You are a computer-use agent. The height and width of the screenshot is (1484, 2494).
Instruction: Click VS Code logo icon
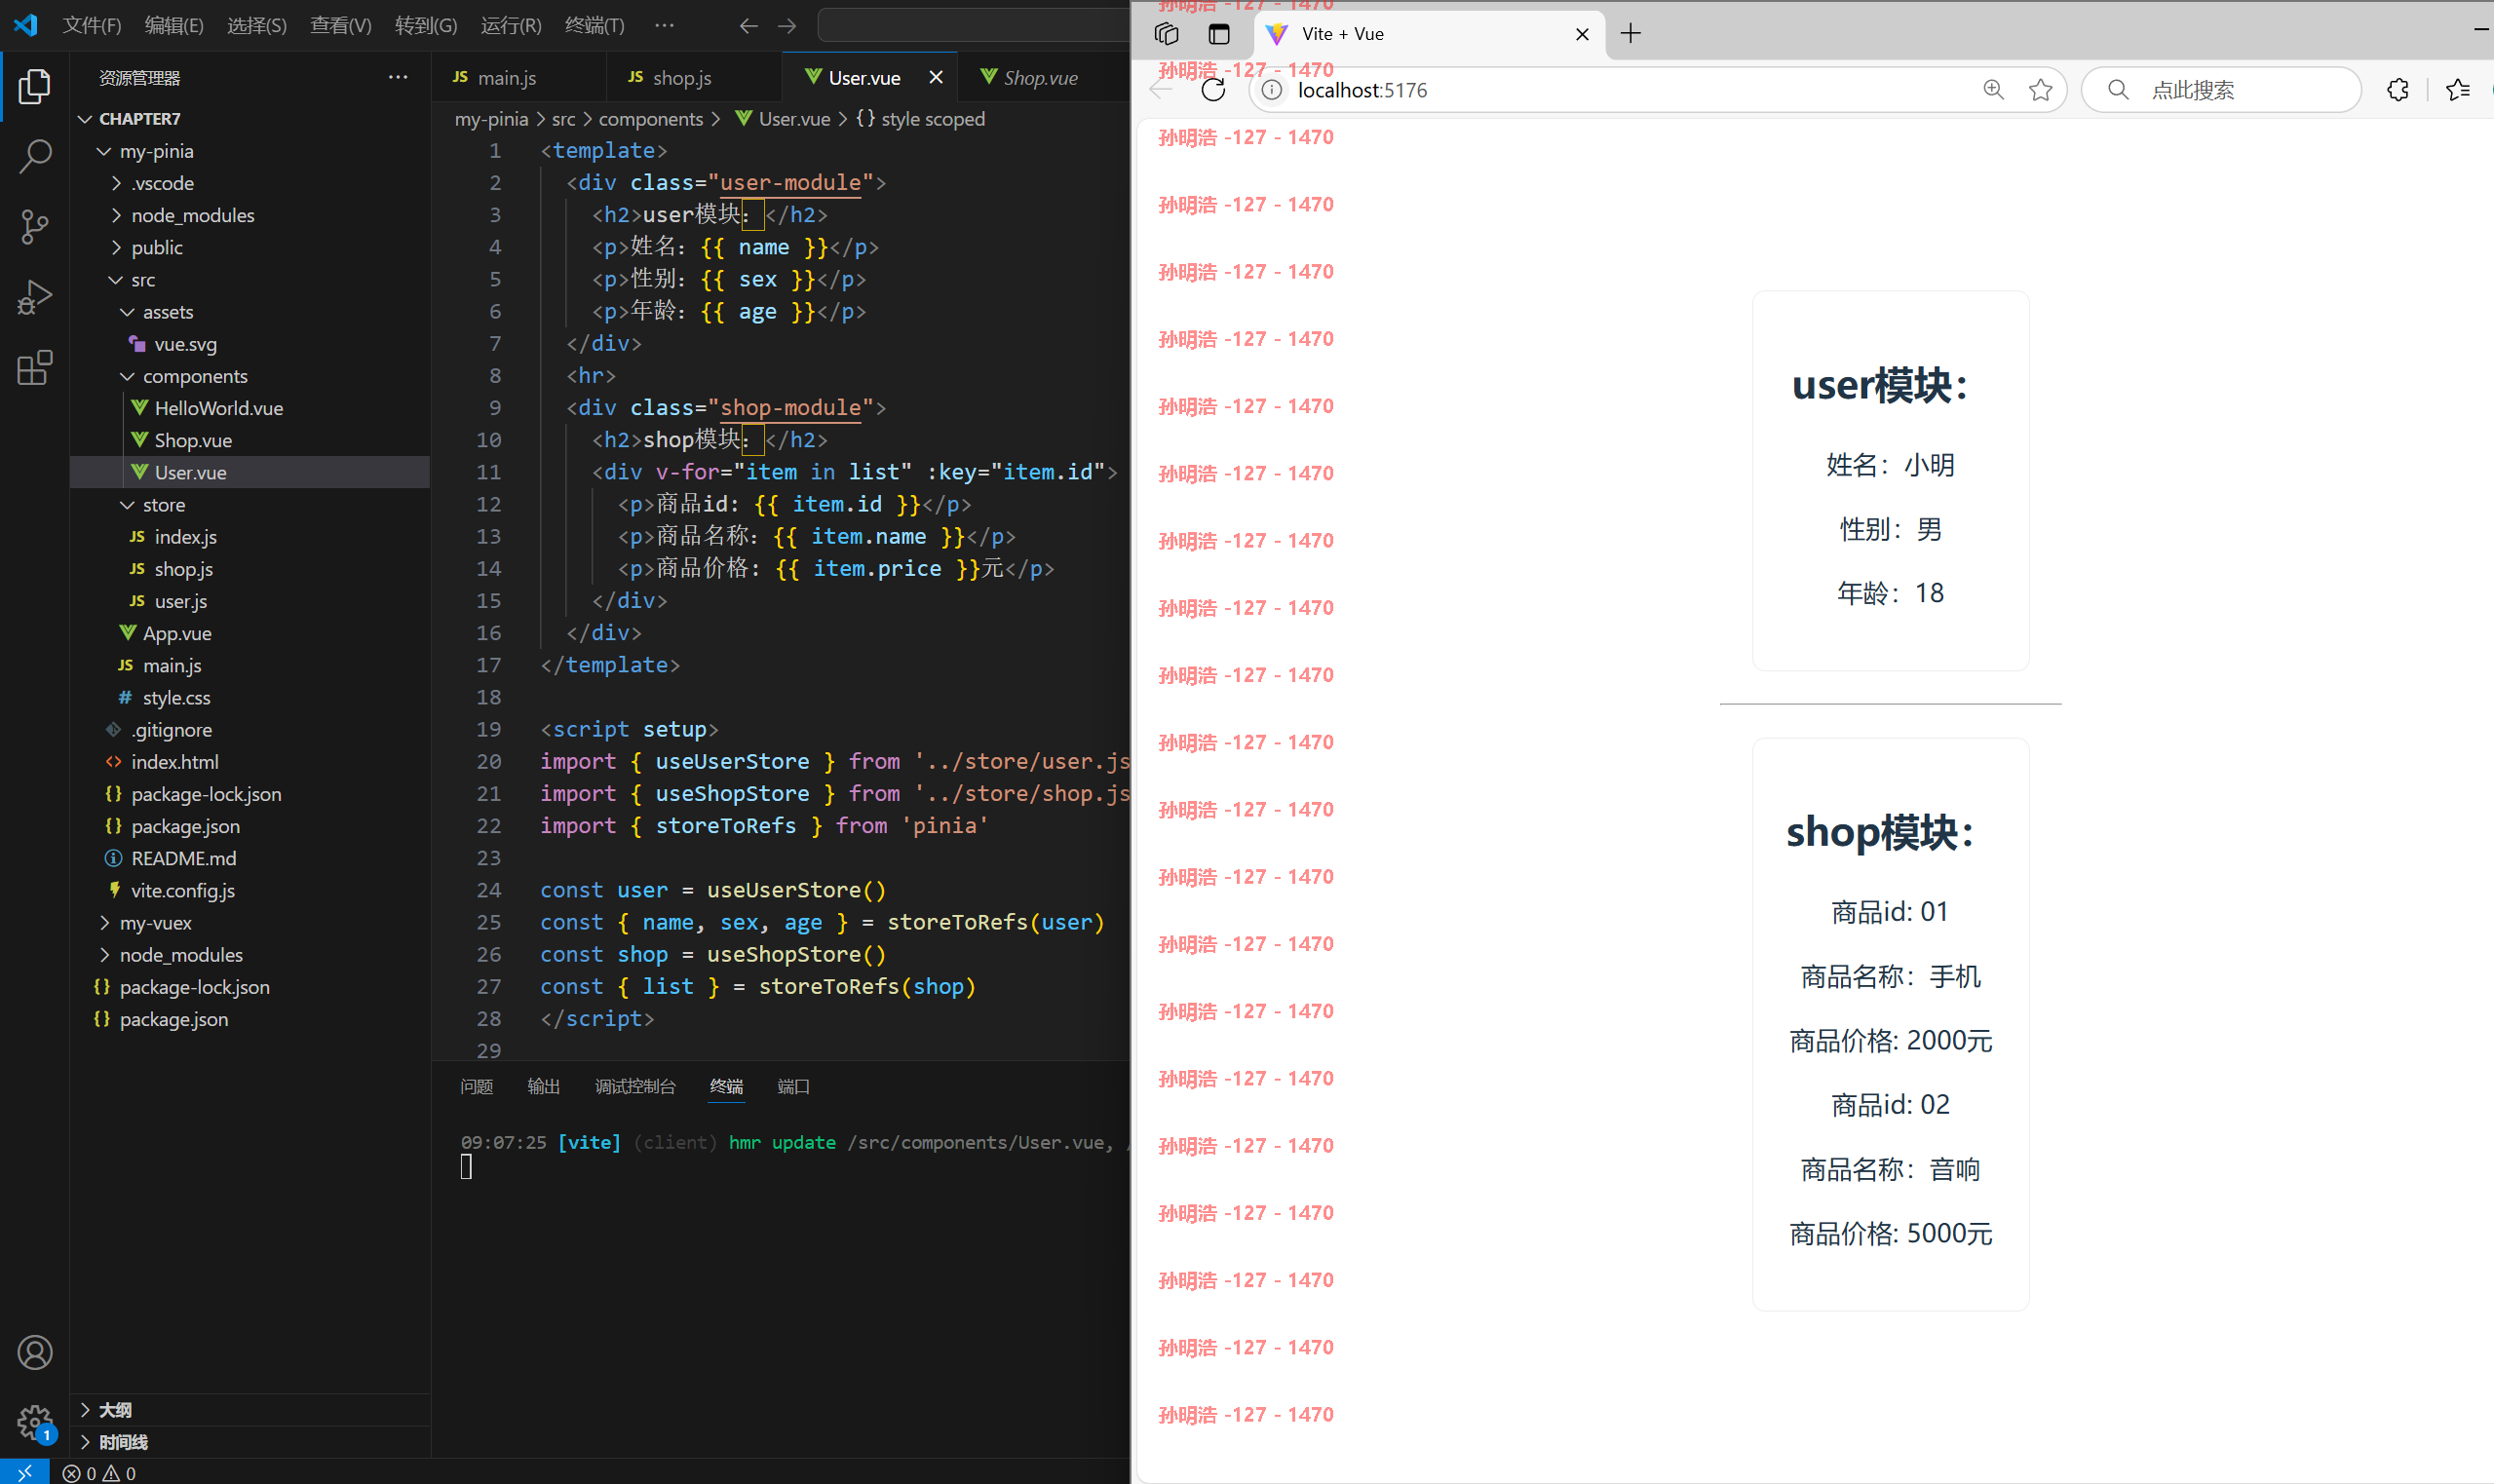click(x=25, y=25)
